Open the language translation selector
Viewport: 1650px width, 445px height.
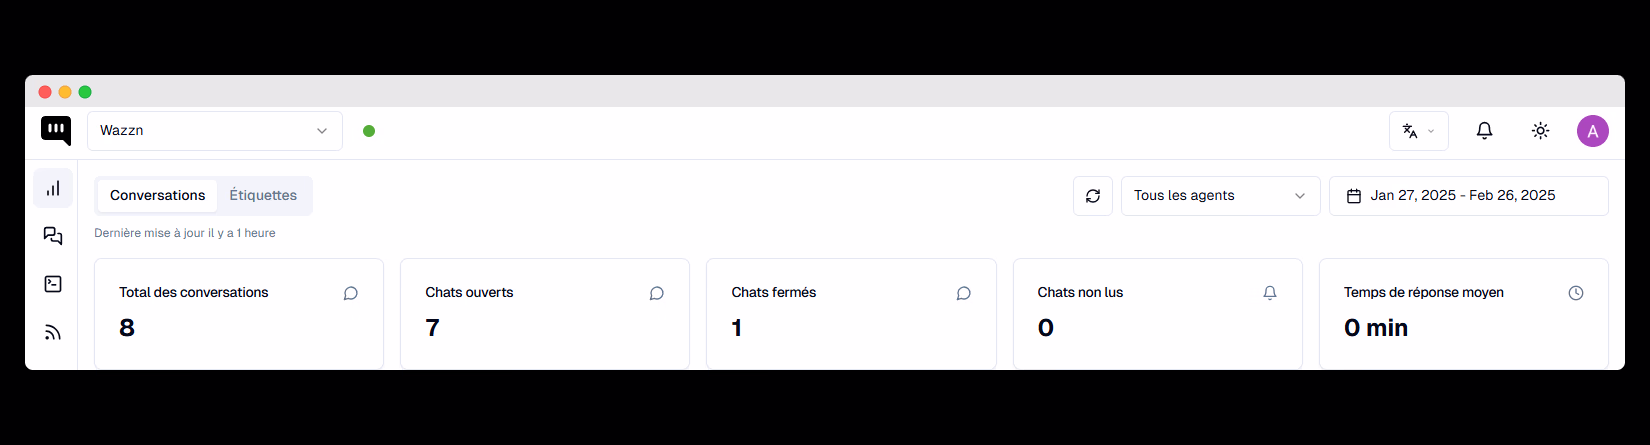pyautogui.click(x=1419, y=131)
